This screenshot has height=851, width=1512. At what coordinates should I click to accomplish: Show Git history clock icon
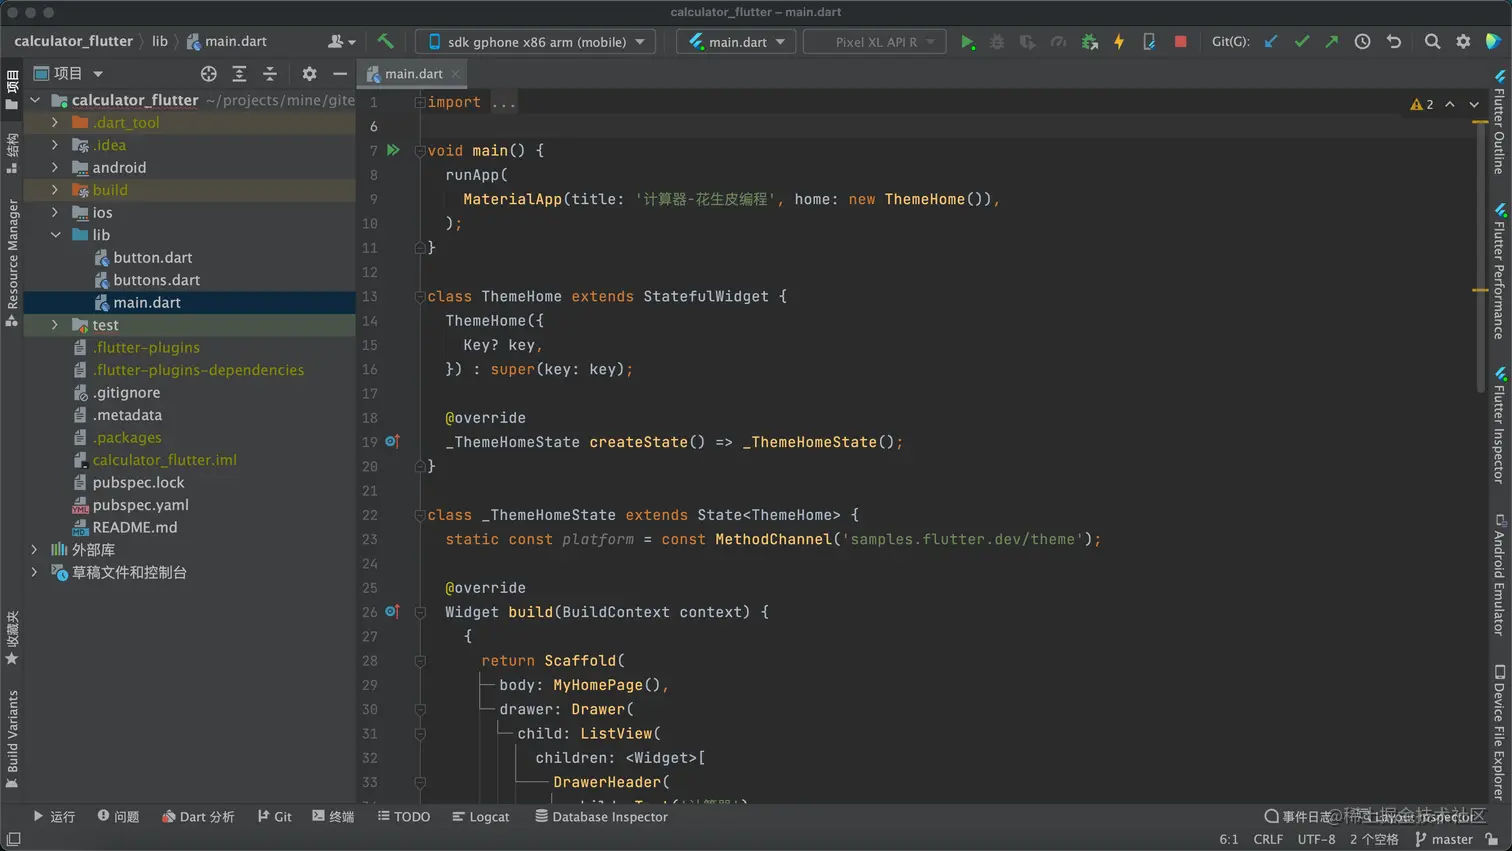[1362, 42]
